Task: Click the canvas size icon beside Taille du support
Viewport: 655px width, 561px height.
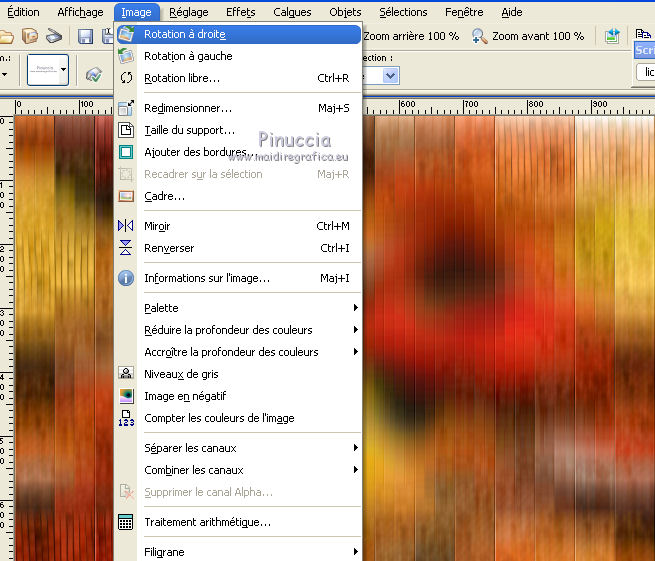Action: point(126,130)
